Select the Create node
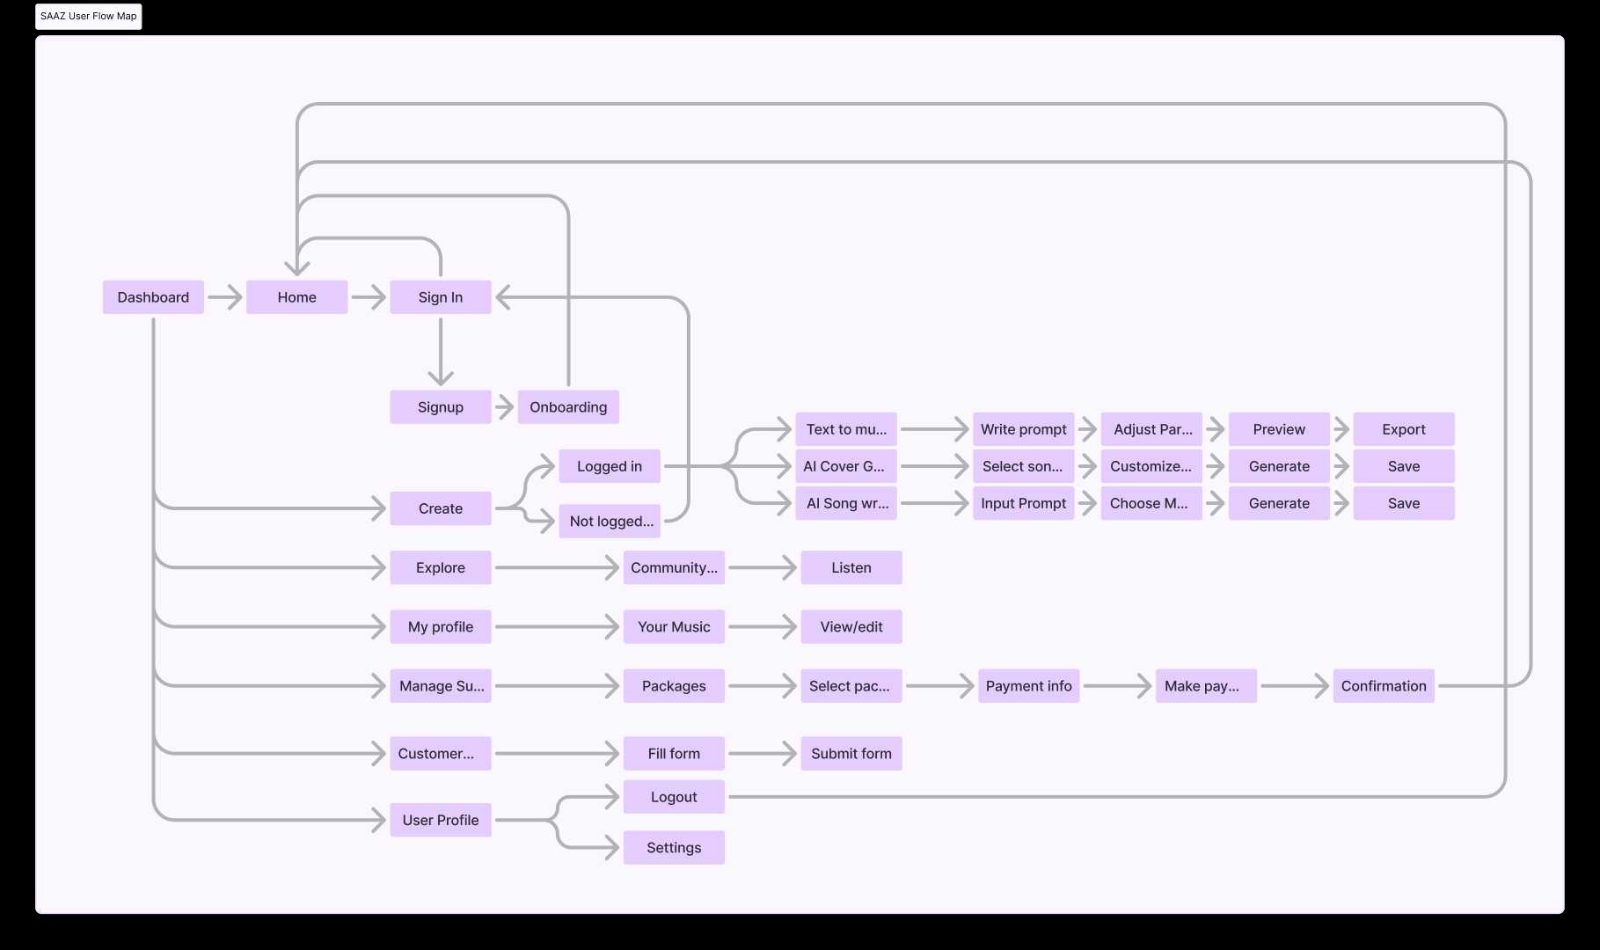This screenshot has width=1600, height=950. (x=441, y=508)
